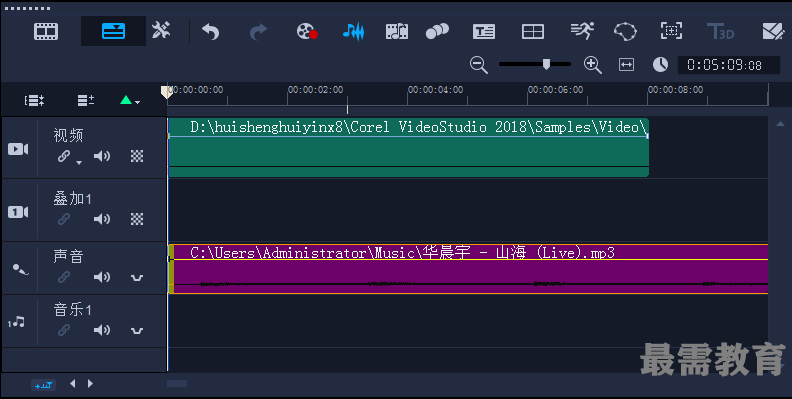The width and height of the screenshot is (792, 399).
Task: Open the Record/Capture option
Action: click(x=307, y=31)
